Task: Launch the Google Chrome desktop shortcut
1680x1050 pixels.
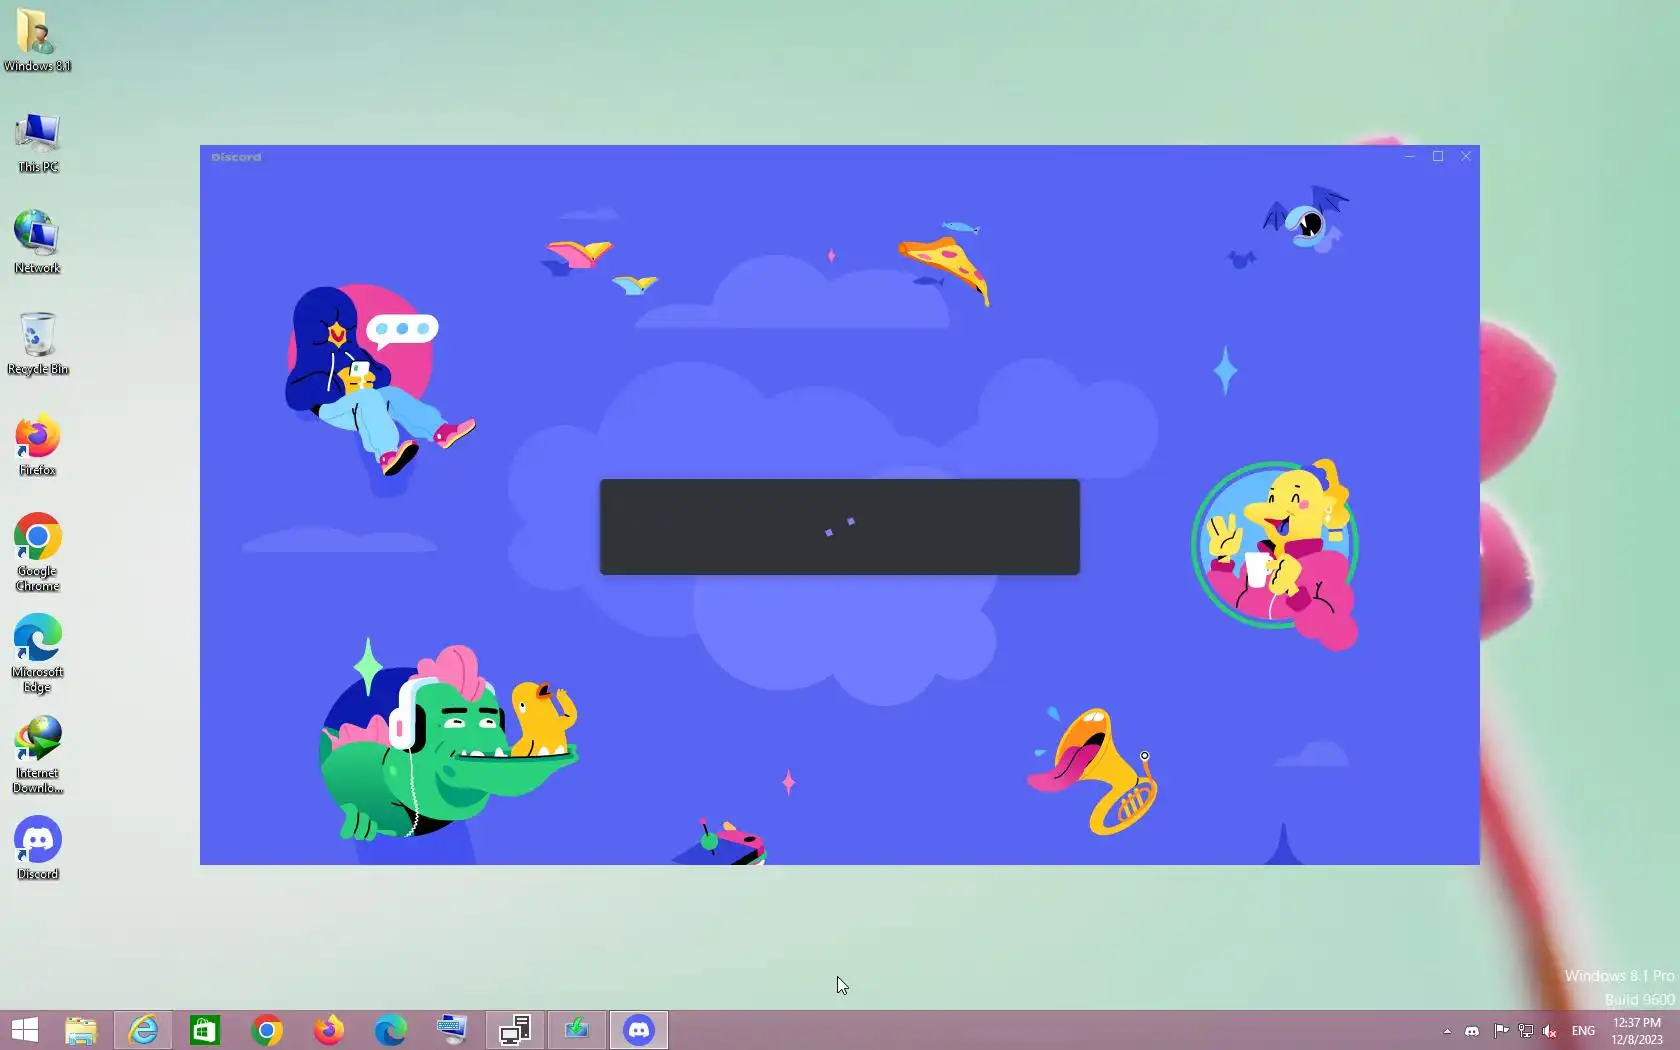Action: point(37,552)
